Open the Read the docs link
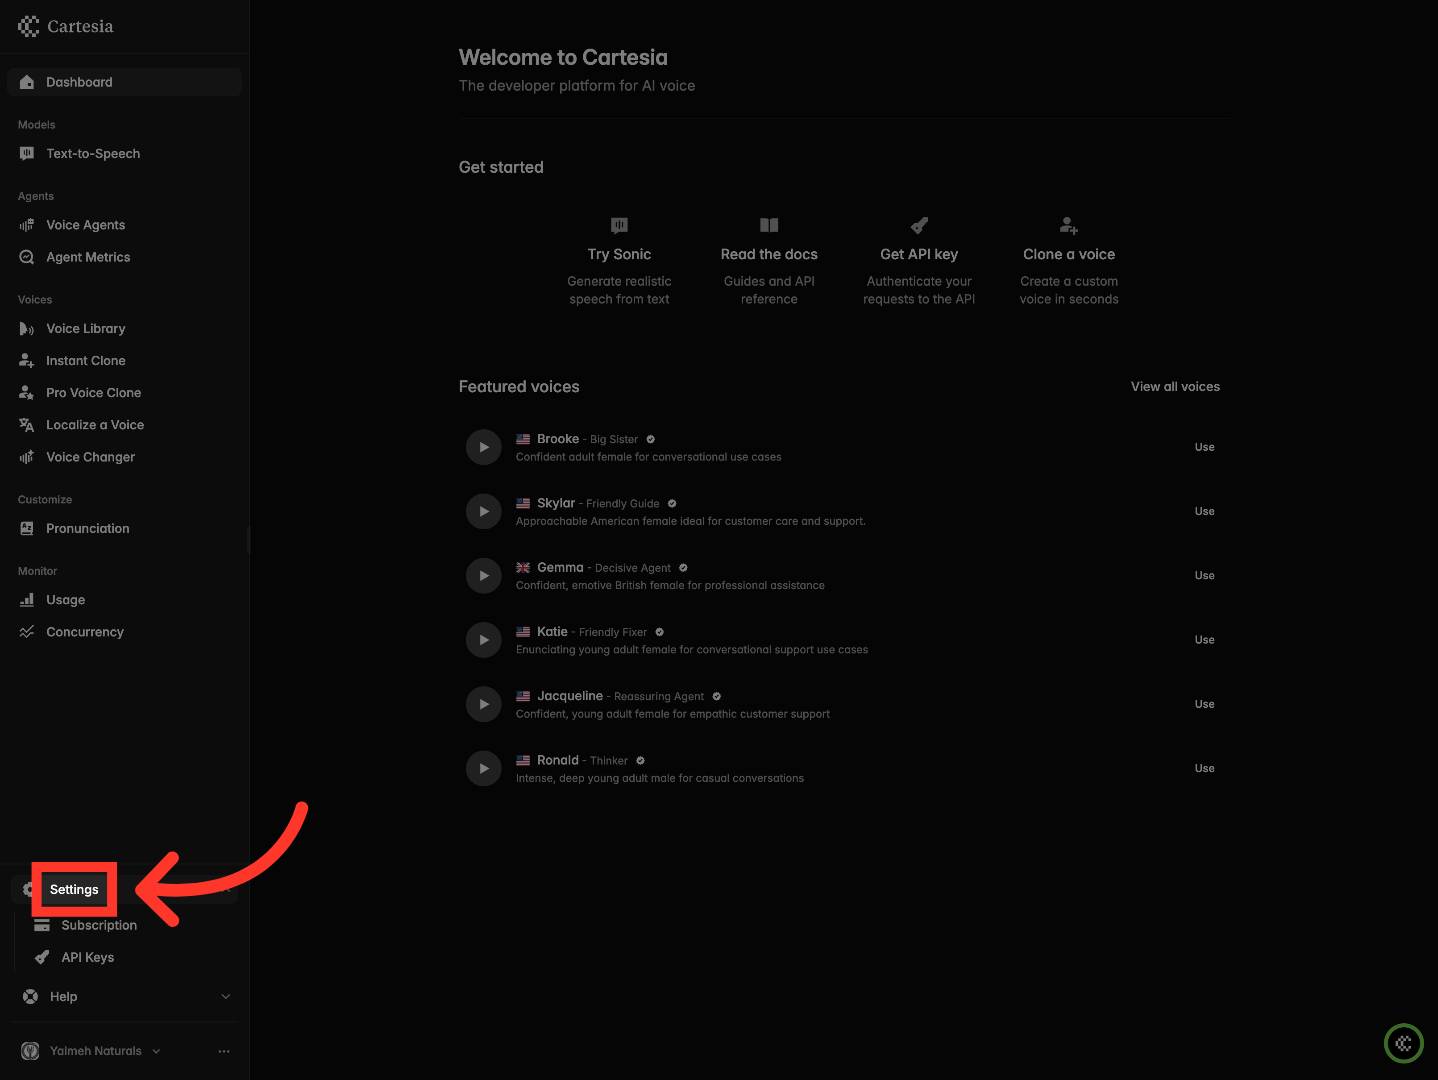 769,254
